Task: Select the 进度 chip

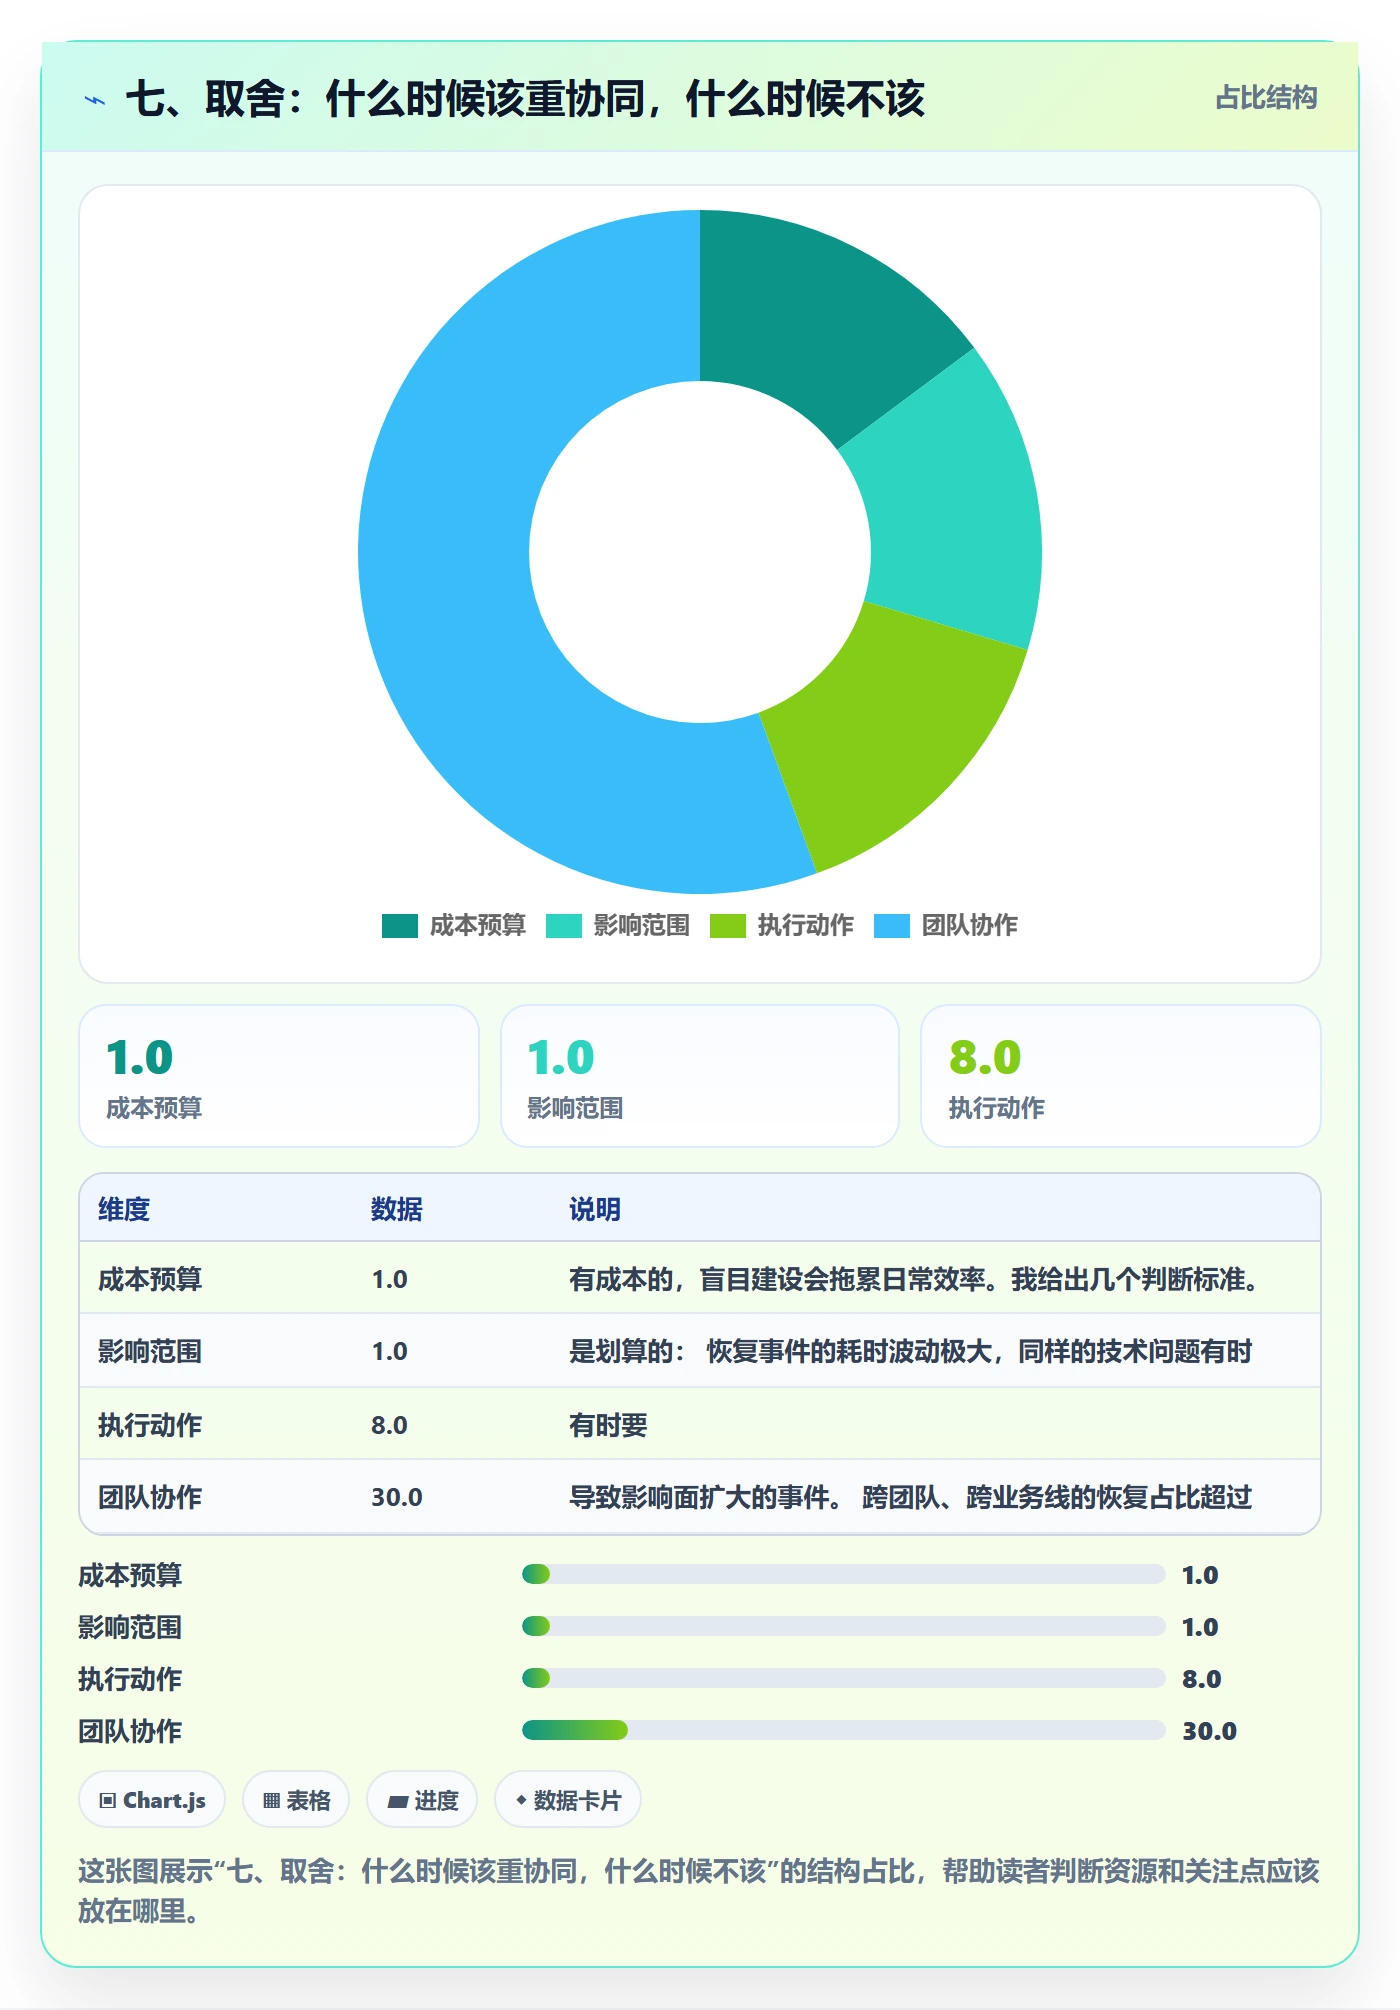Action: [422, 1800]
